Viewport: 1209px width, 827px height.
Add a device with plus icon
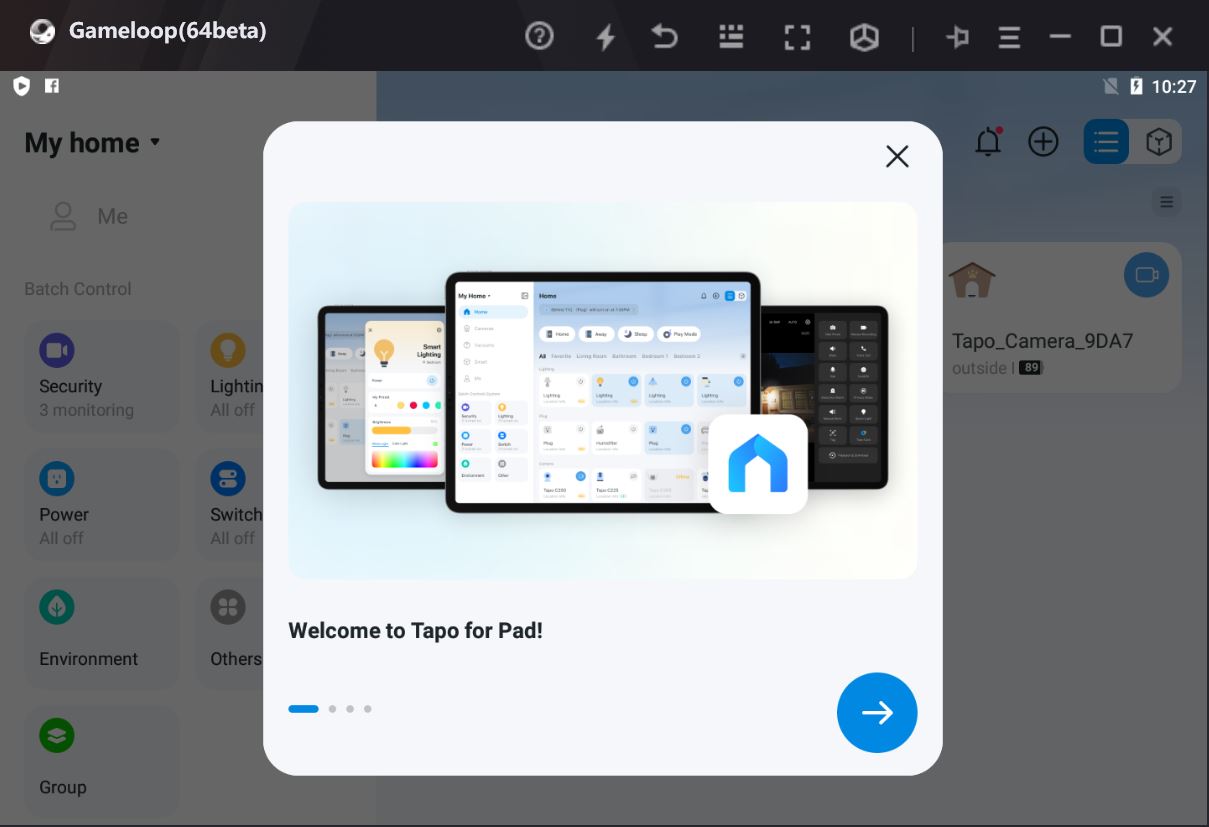click(x=1043, y=142)
